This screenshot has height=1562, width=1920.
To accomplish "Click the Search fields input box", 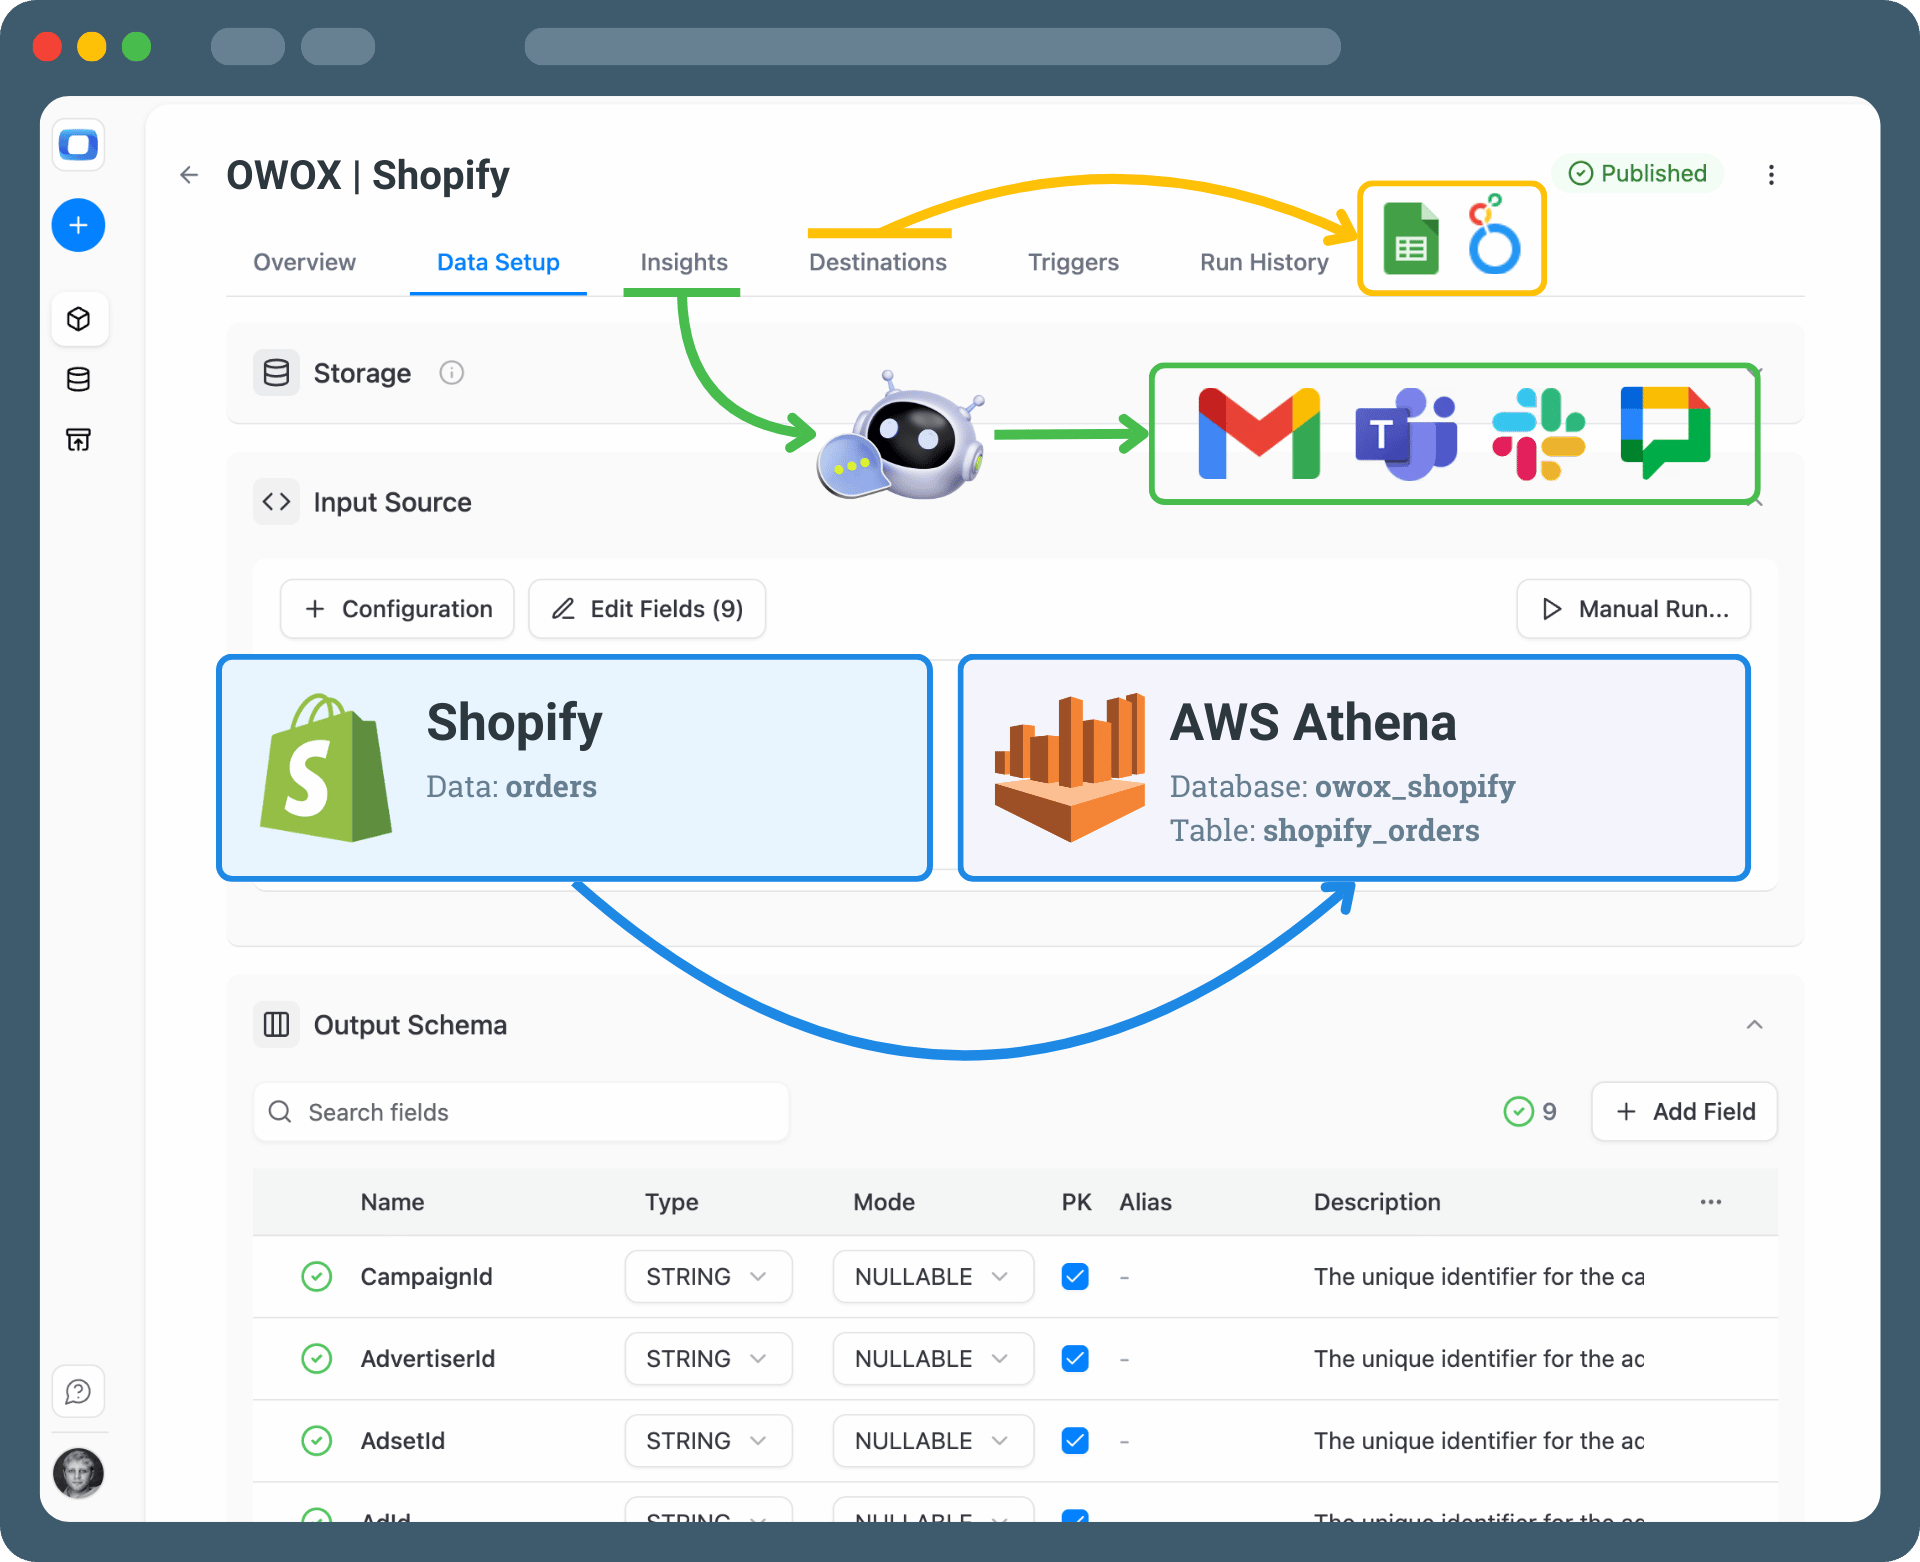I will (x=521, y=1112).
